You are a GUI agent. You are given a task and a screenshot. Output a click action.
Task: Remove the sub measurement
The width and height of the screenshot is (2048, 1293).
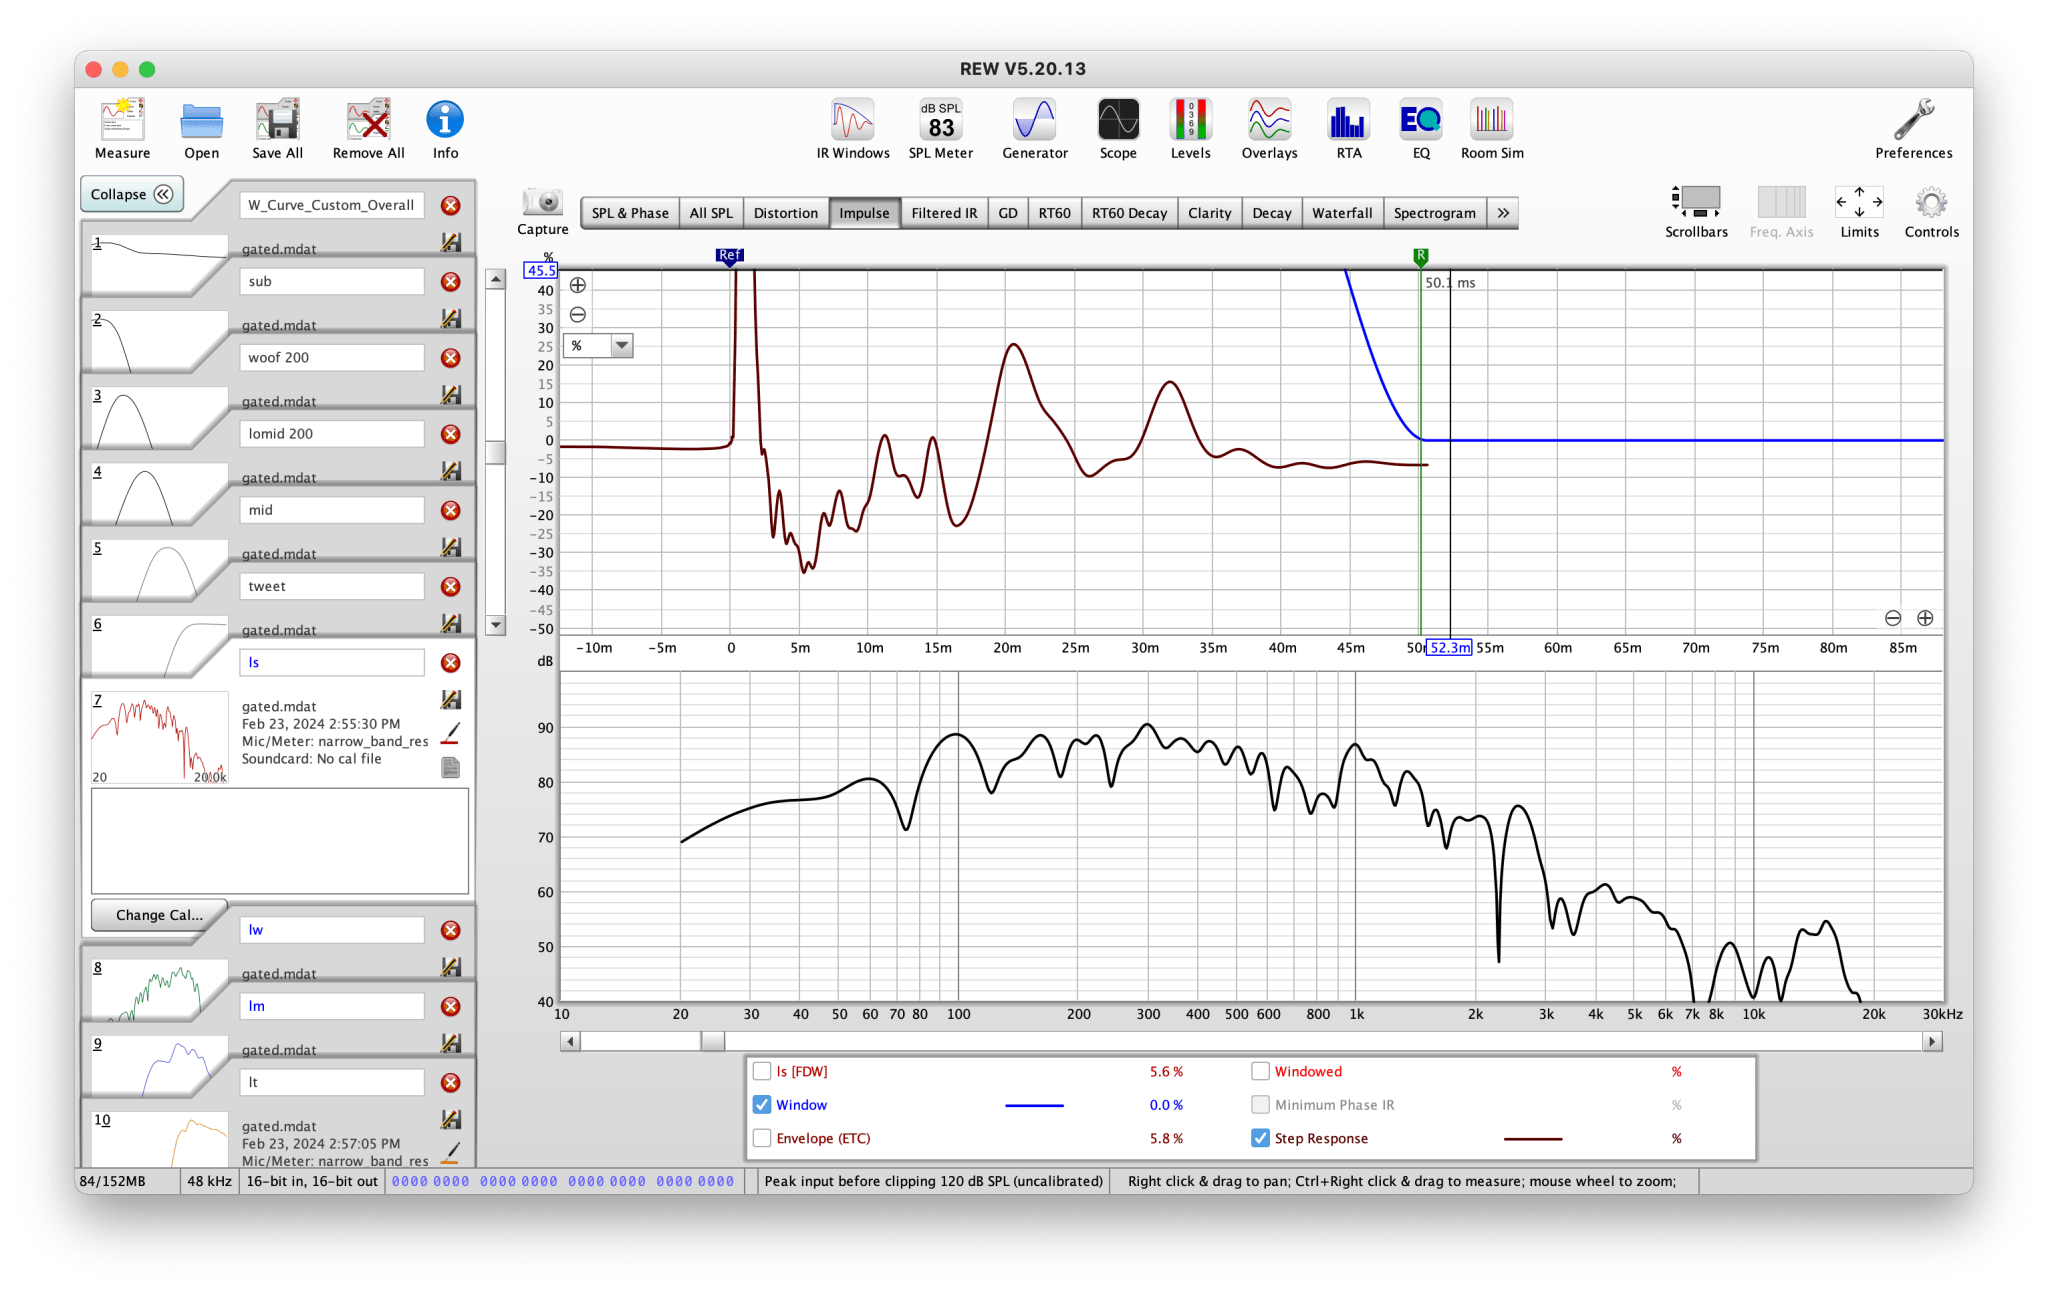[x=451, y=282]
